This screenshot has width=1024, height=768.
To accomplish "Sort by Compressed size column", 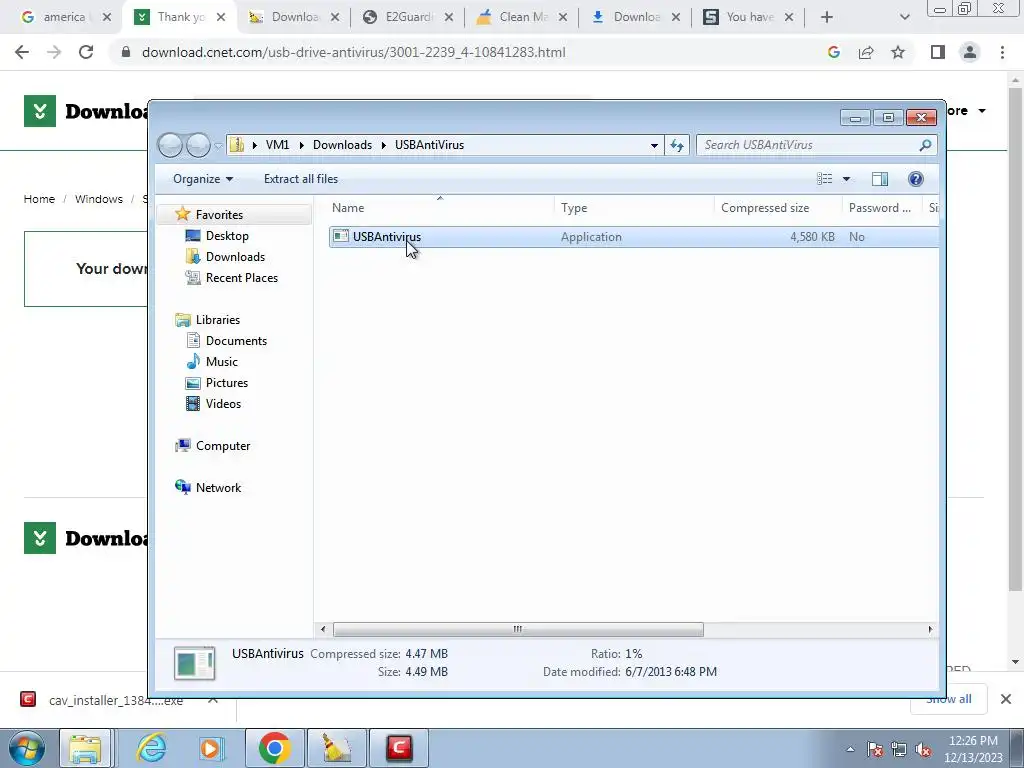I will click(777, 208).
